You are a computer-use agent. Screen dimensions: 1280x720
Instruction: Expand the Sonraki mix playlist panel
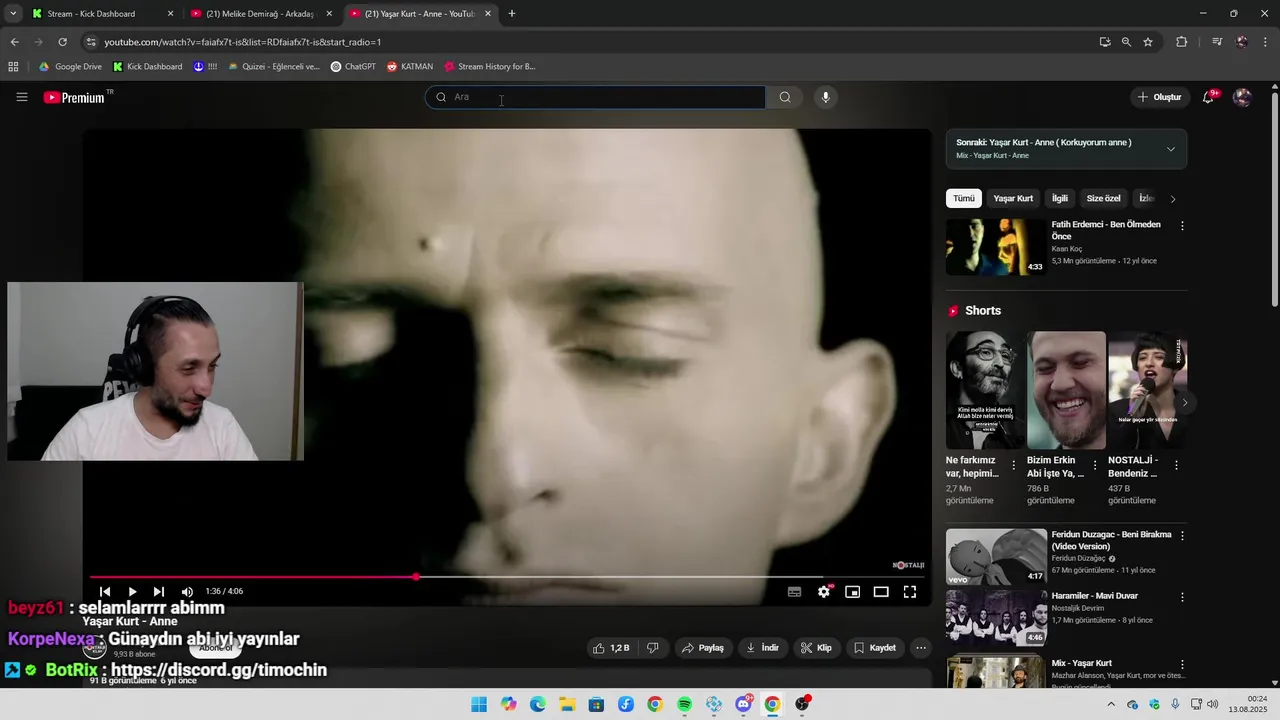point(1171,149)
